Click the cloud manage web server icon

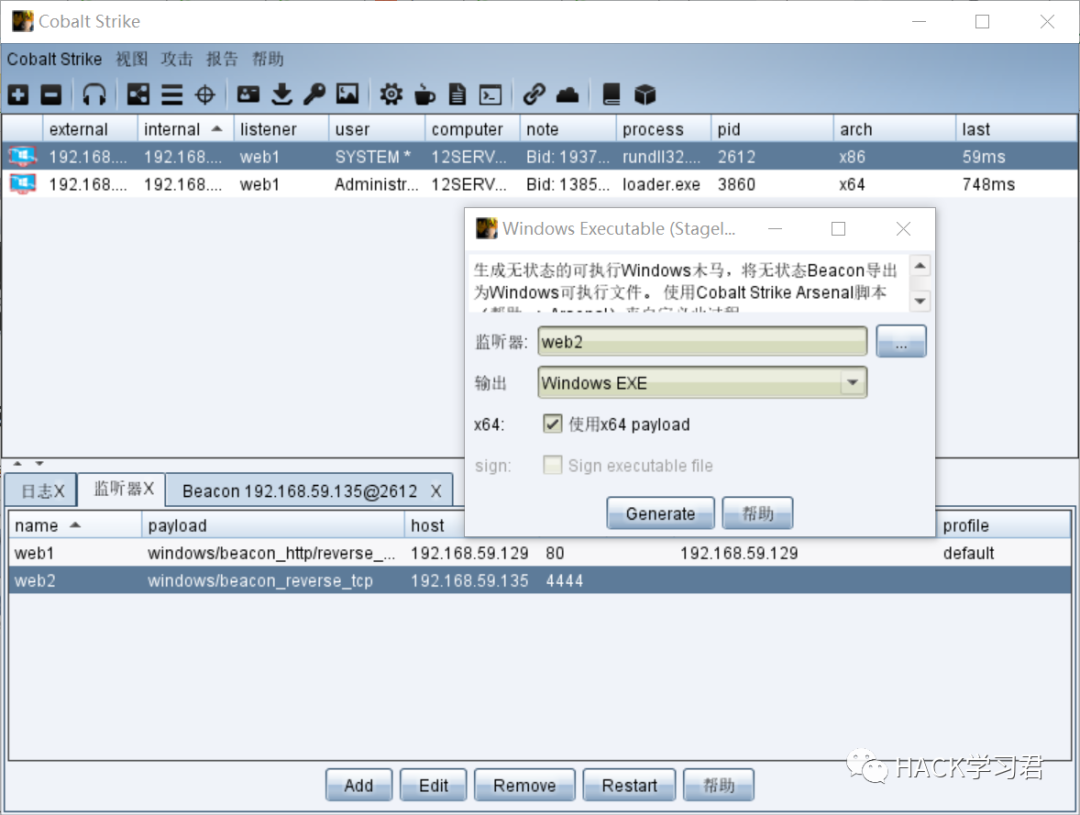click(568, 94)
